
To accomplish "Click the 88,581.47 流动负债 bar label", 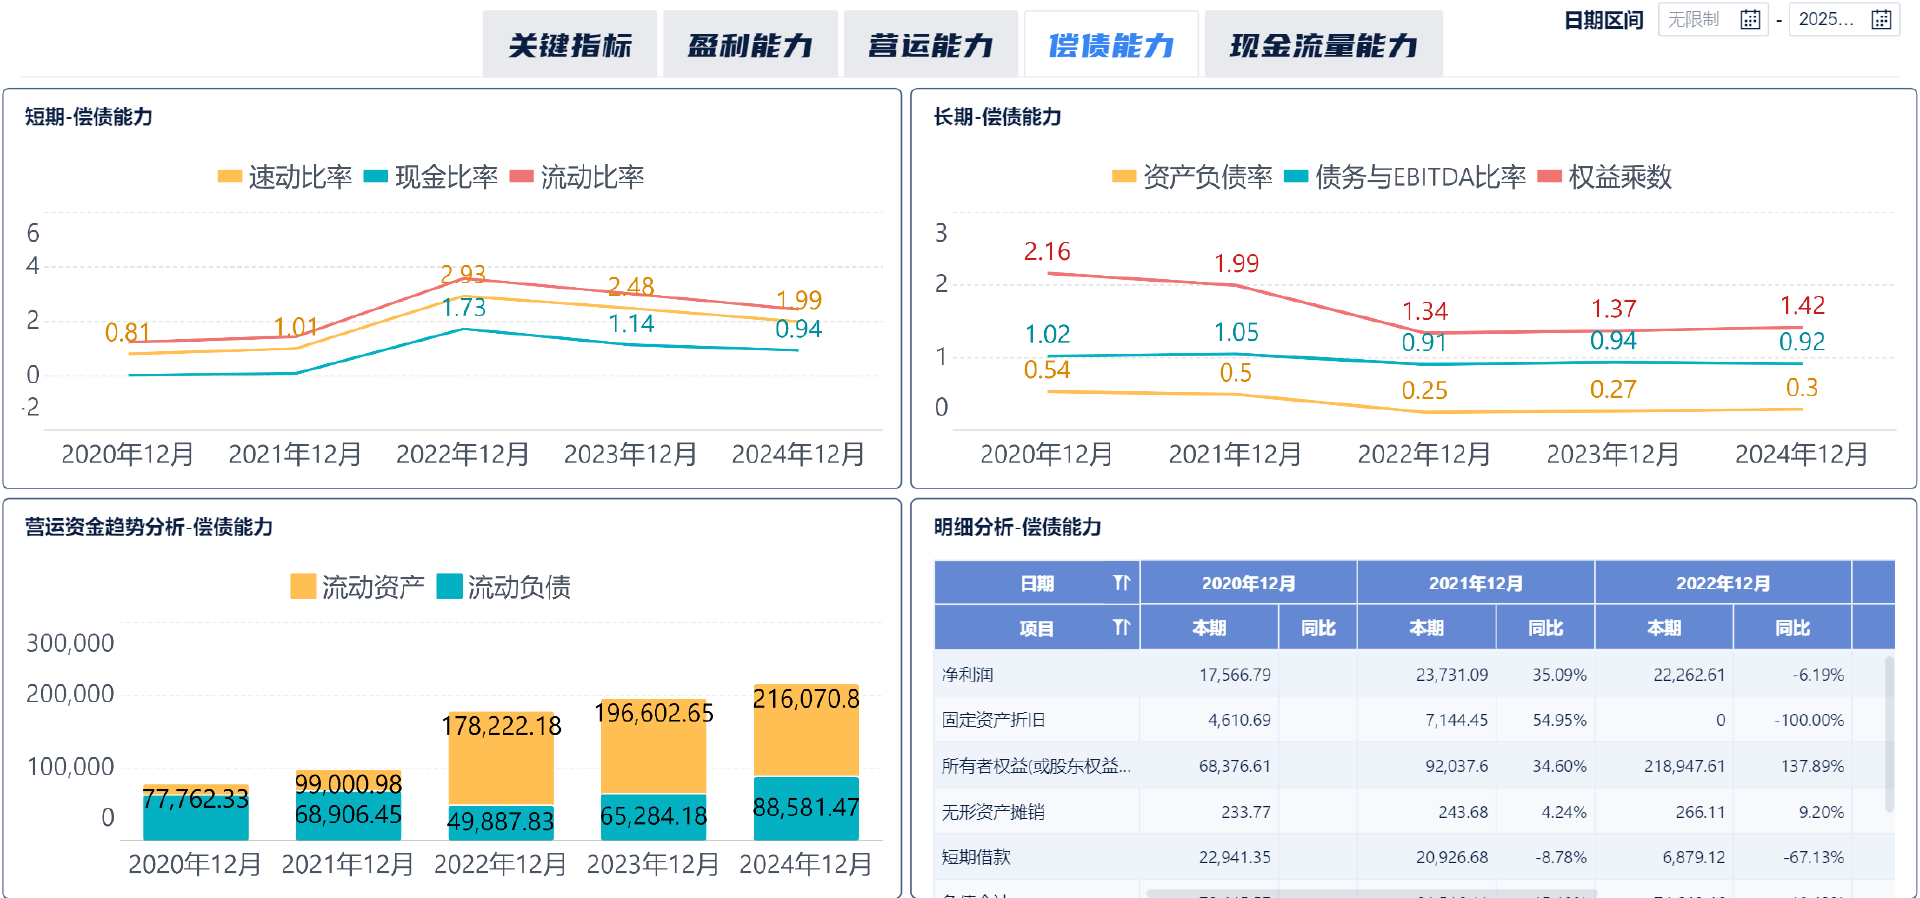I will click(x=806, y=807).
